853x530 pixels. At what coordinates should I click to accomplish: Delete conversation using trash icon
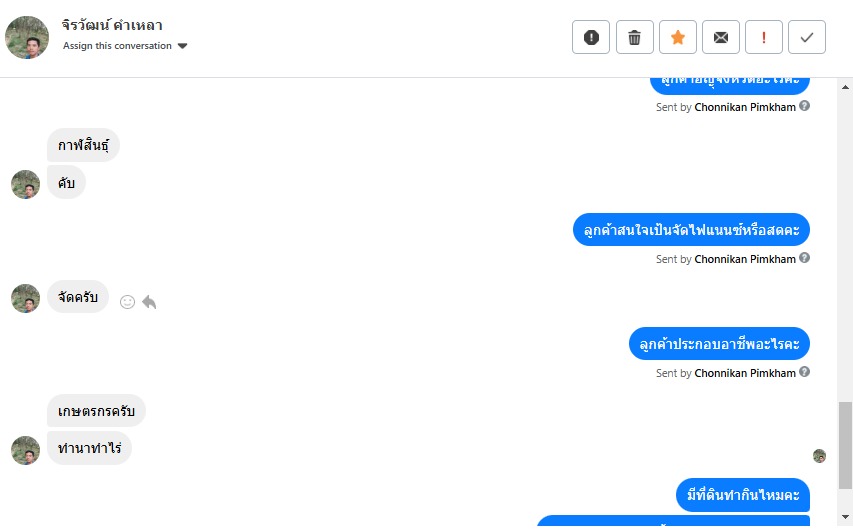(x=634, y=37)
